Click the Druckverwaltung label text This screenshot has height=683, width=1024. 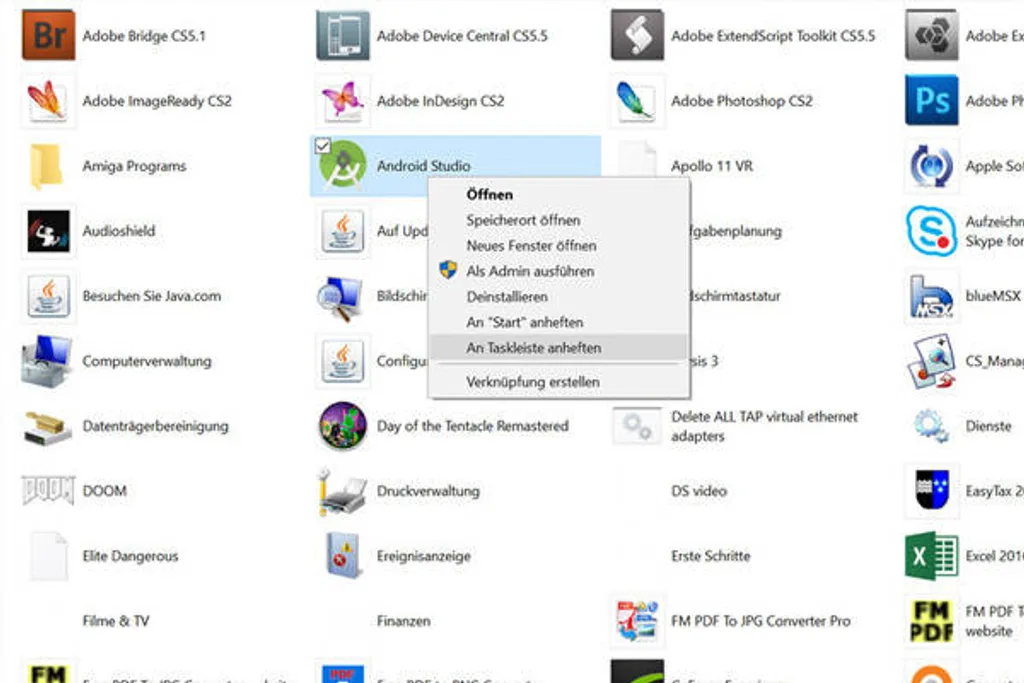[x=428, y=491]
